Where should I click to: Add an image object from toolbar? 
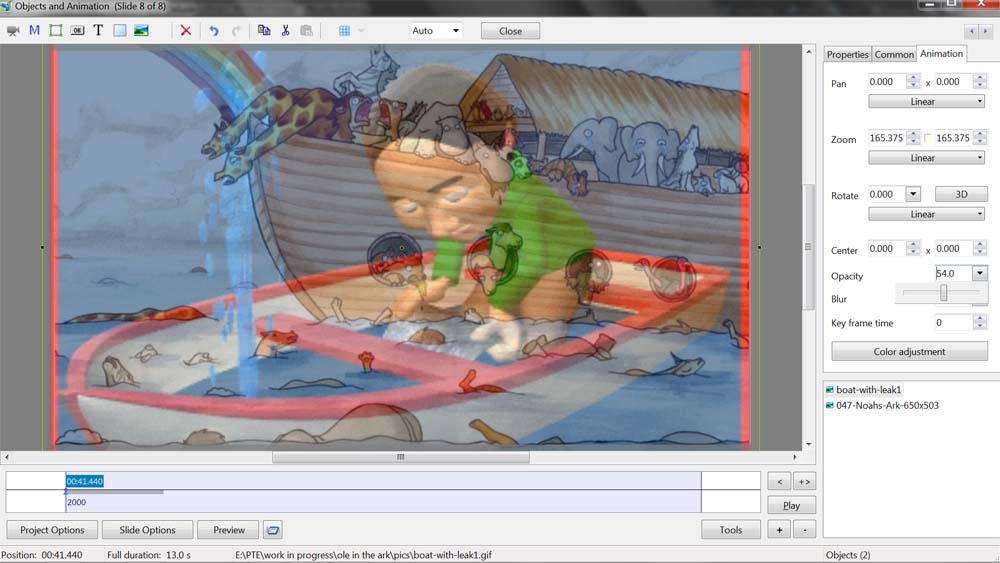click(x=142, y=31)
